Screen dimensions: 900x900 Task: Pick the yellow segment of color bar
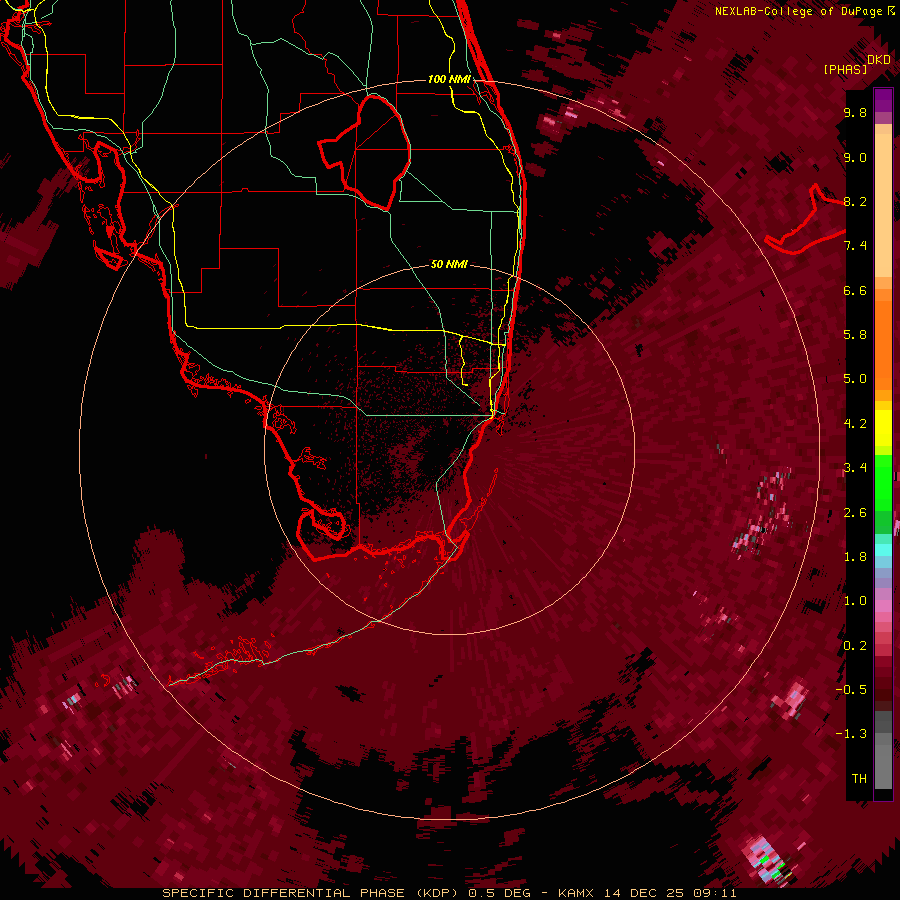(x=883, y=428)
